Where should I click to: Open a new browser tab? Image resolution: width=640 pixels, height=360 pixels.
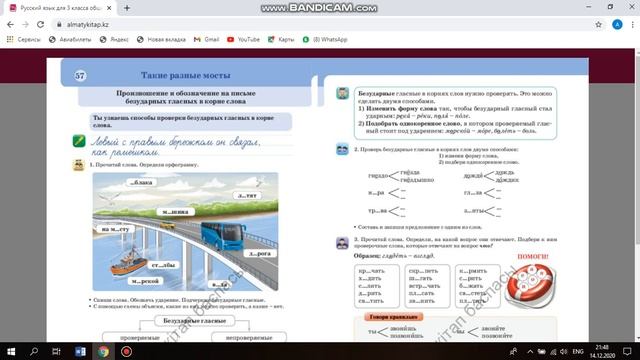127,8
